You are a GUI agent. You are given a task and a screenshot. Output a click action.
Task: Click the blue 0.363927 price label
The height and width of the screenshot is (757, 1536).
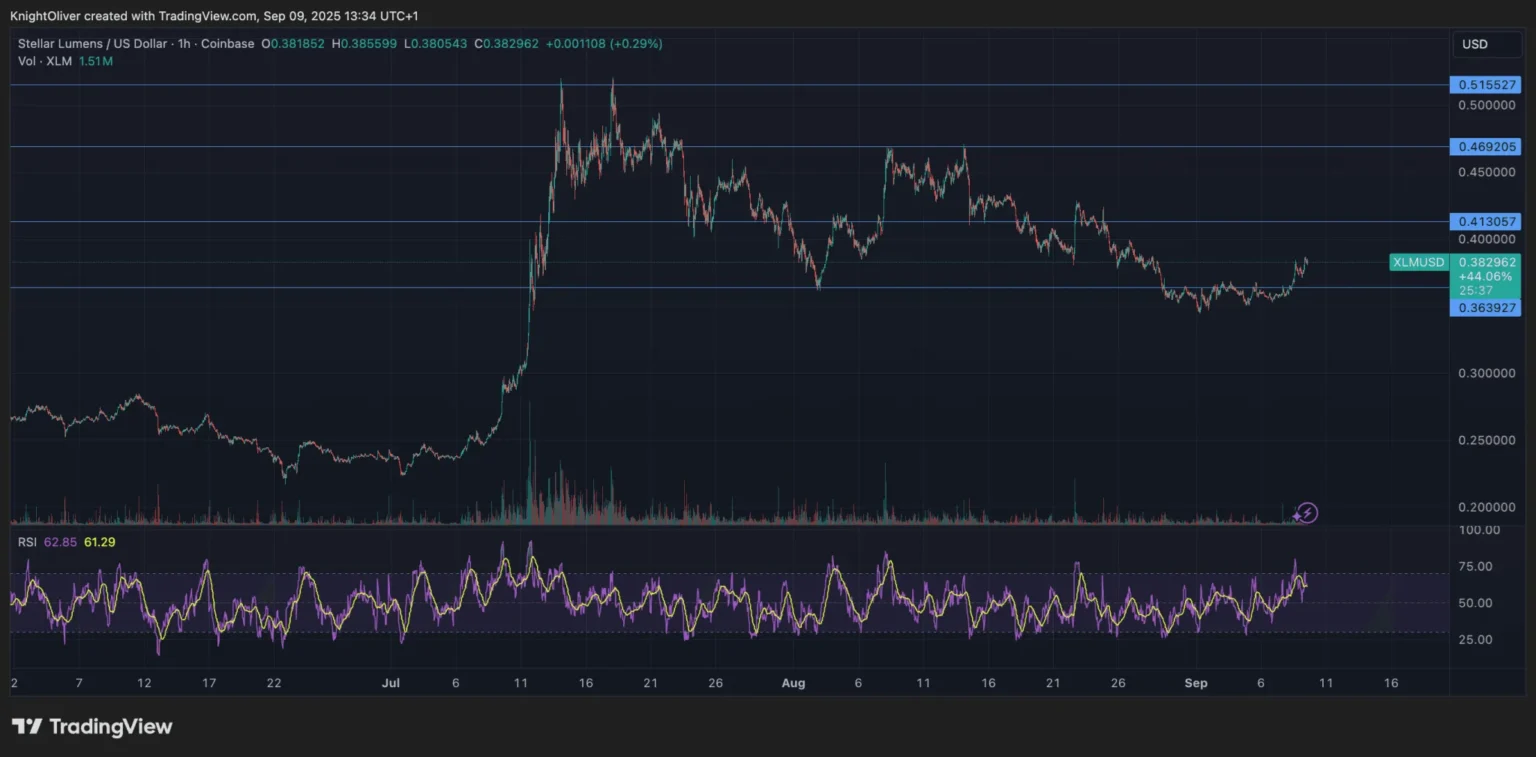(1485, 308)
